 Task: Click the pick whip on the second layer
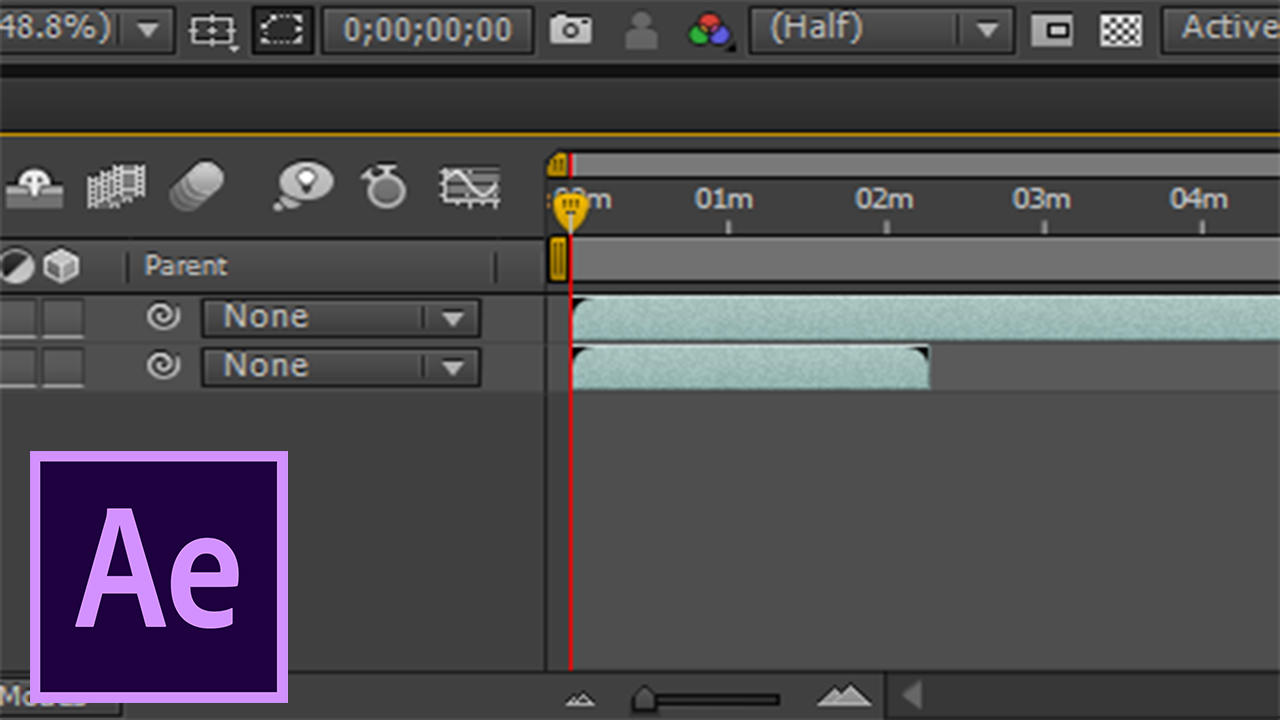point(165,367)
